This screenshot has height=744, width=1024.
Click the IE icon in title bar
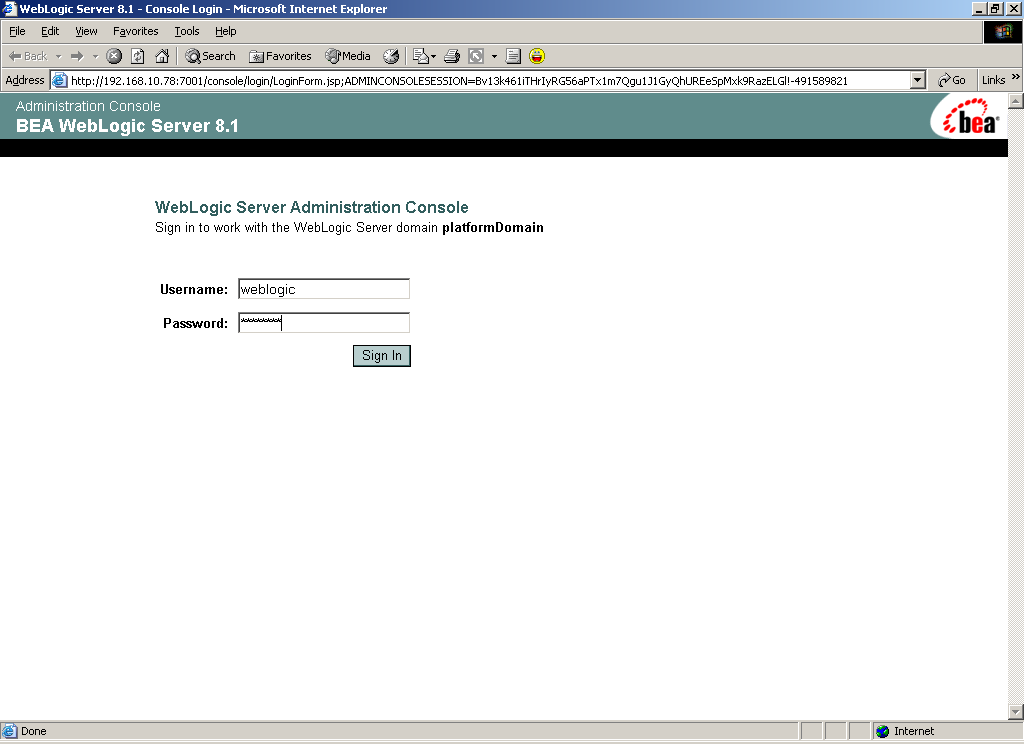[x=8, y=8]
